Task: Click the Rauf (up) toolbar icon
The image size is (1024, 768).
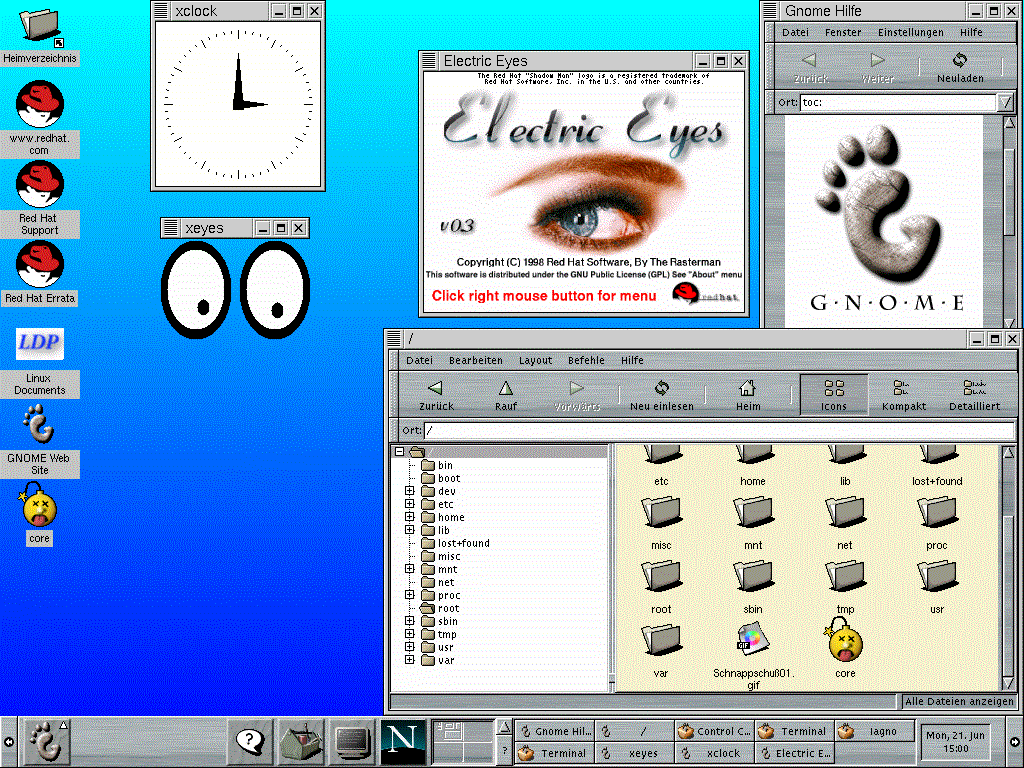Action: coord(506,394)
